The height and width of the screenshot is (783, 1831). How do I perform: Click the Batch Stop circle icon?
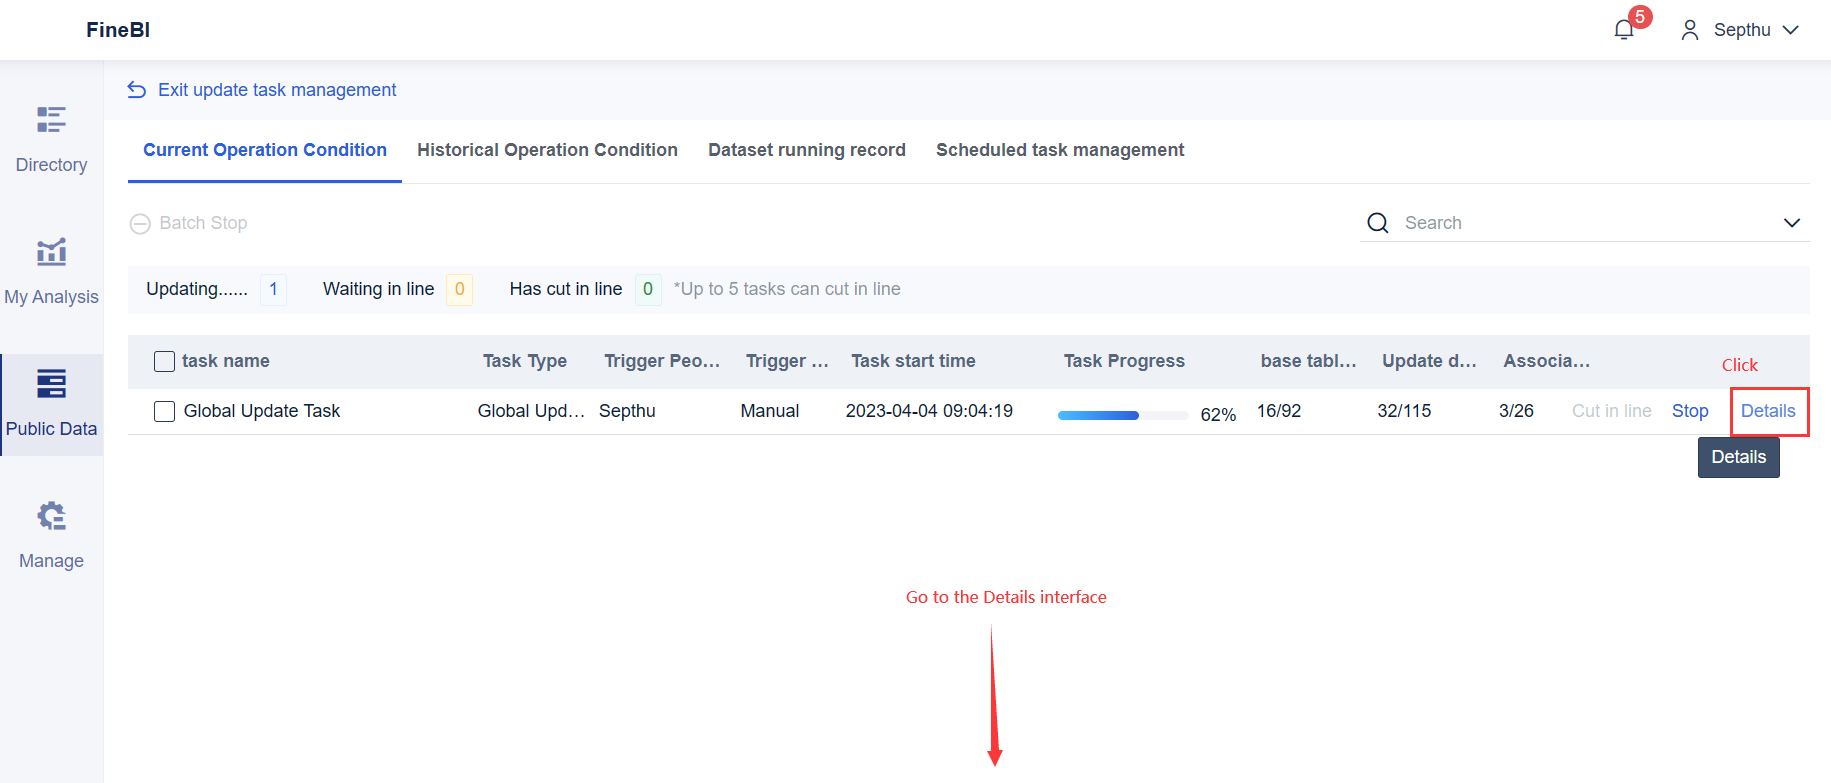(140, 224)
